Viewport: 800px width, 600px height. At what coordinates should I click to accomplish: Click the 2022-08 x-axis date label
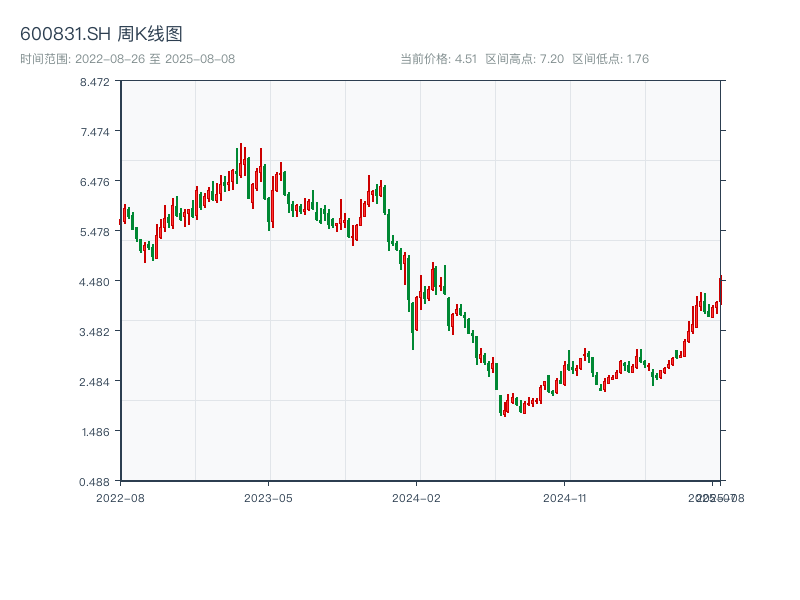pos(120,497)
